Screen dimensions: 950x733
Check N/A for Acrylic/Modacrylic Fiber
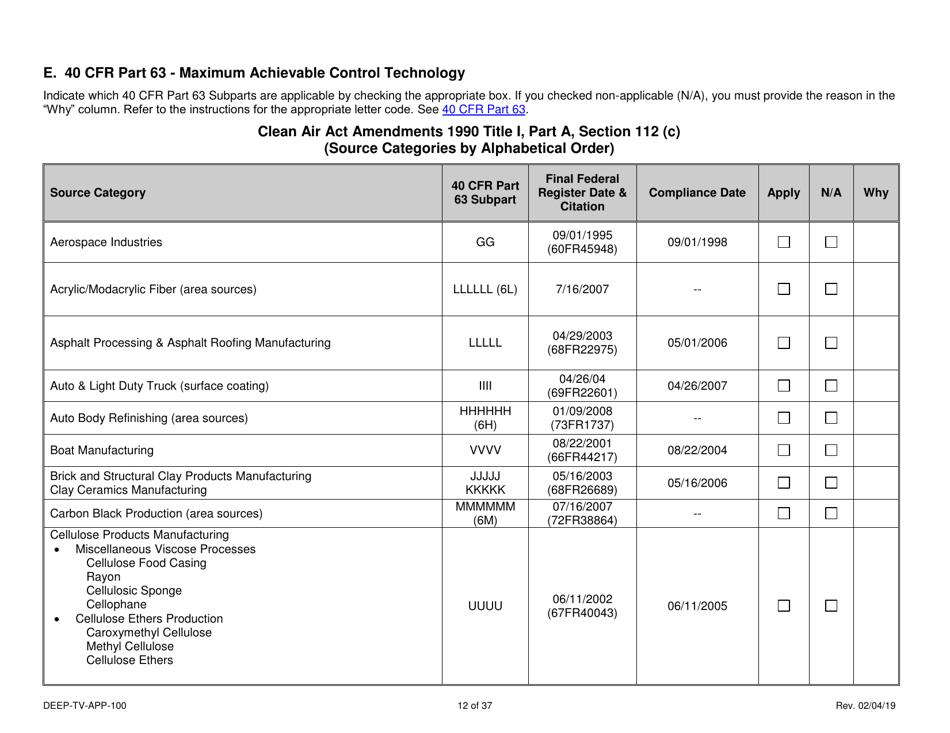[831, 288]
